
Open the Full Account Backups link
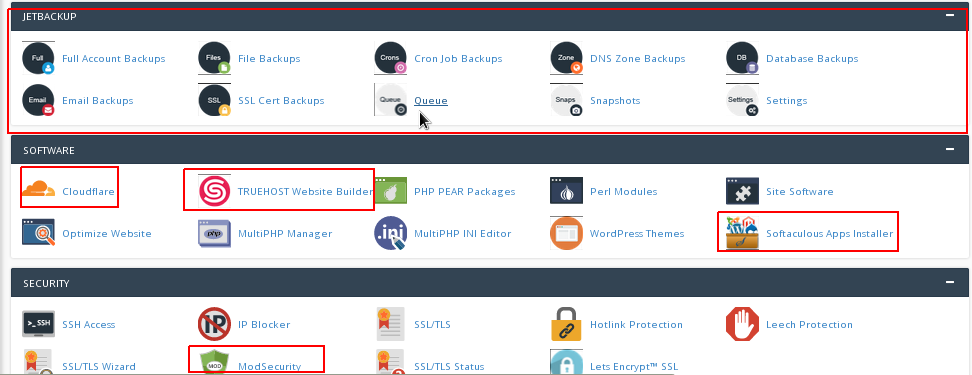point(113,58)
